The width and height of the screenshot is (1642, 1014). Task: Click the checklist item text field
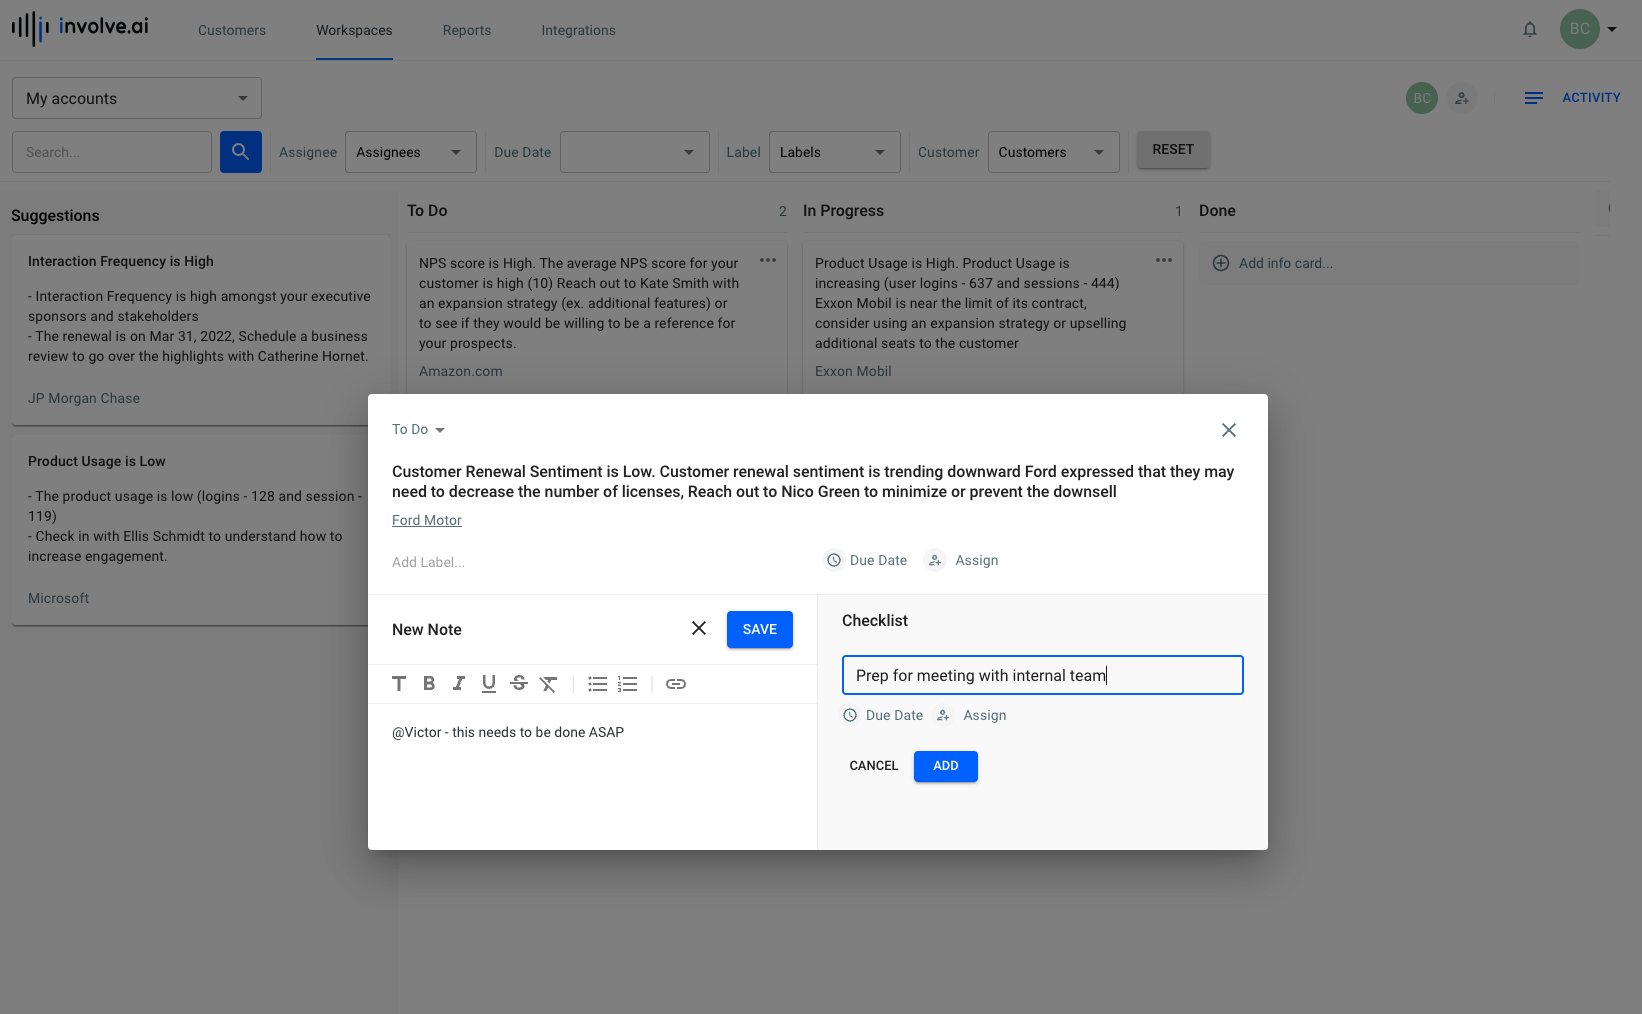tap(1043, 675)
